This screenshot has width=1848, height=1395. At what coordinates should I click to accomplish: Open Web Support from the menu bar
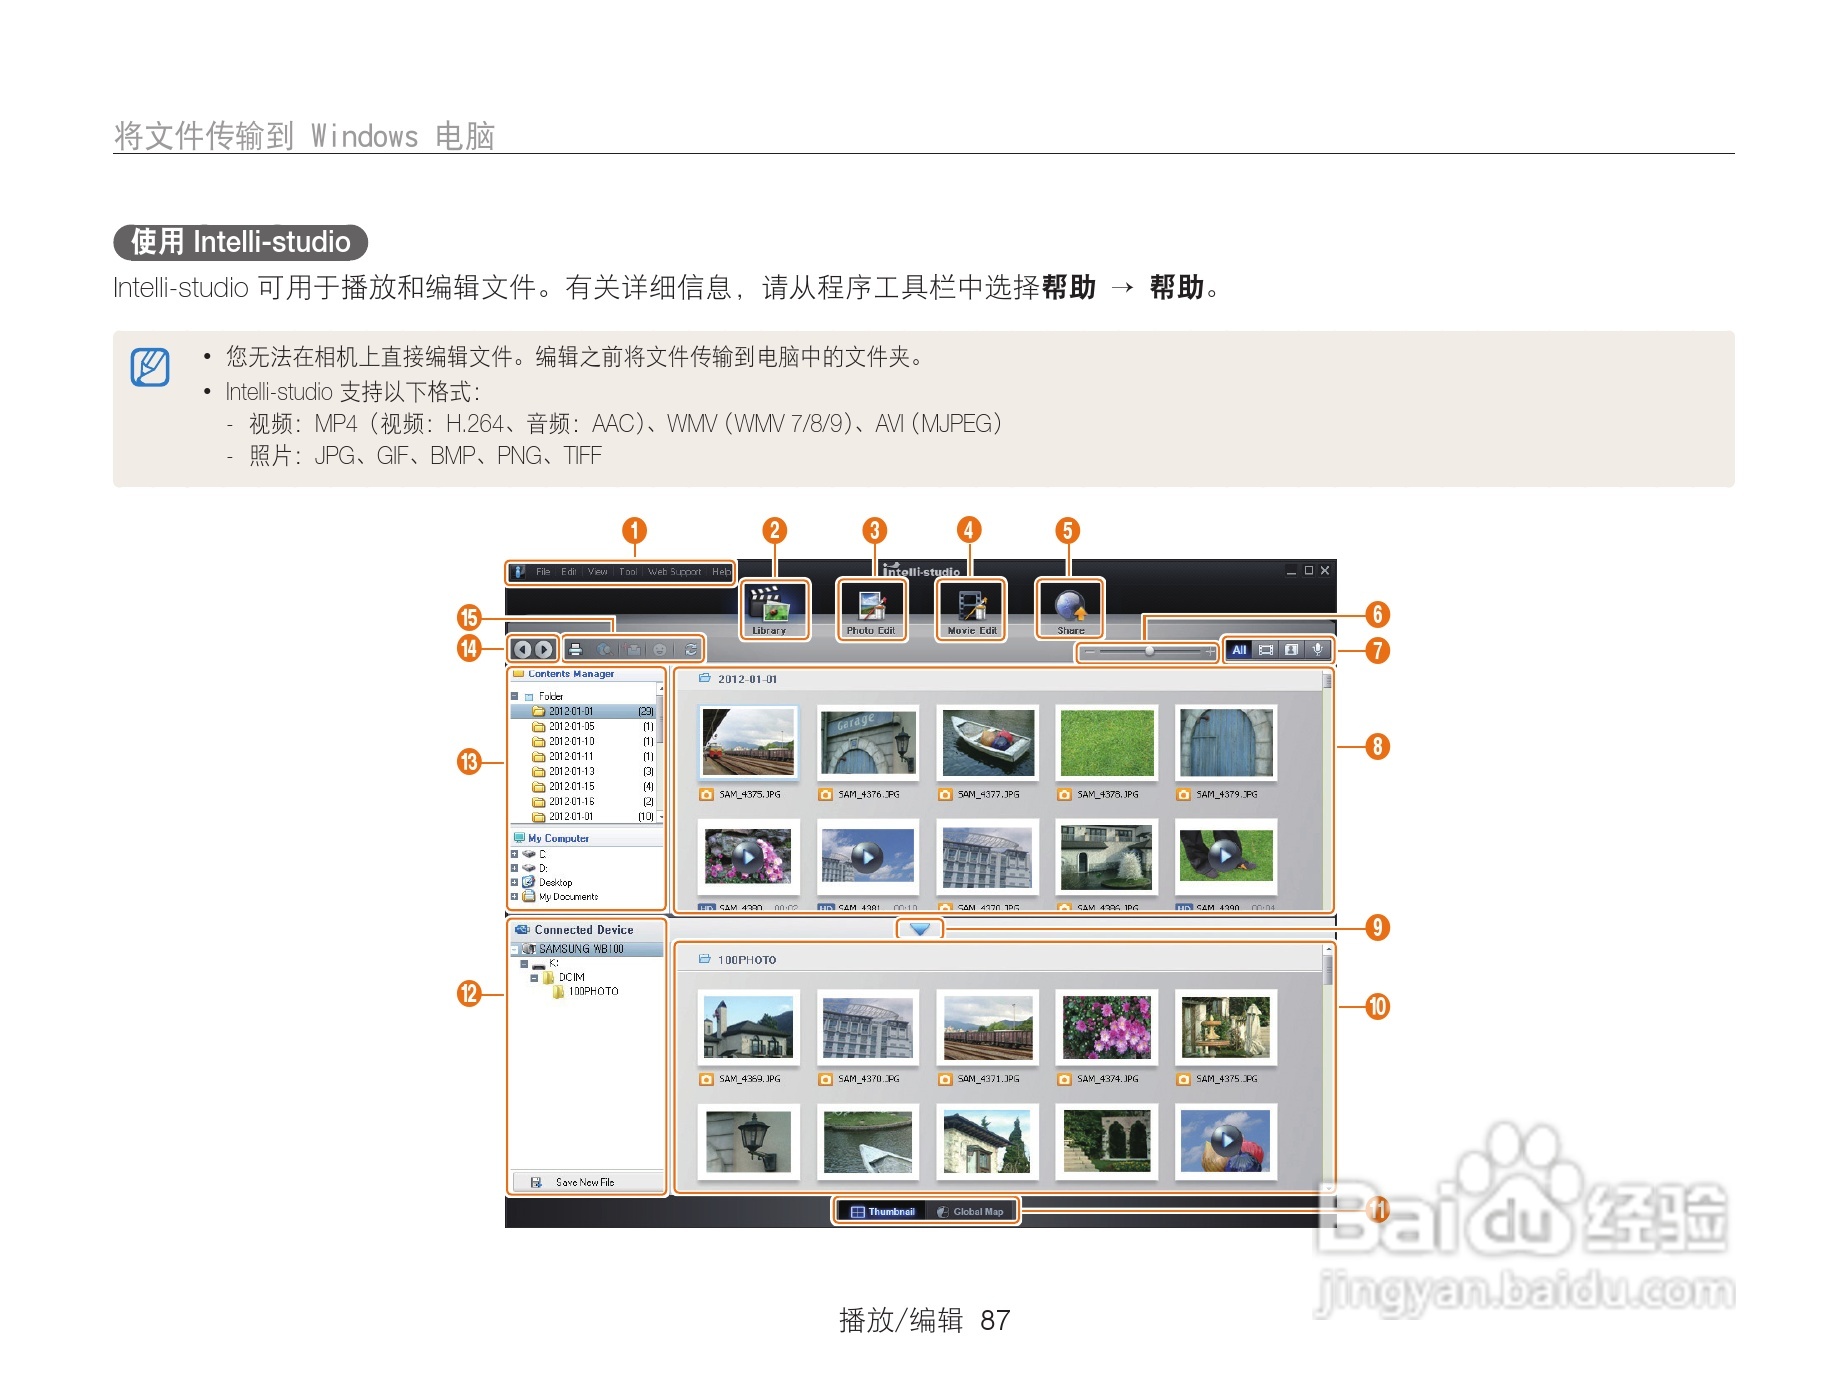tap(676, 573)
